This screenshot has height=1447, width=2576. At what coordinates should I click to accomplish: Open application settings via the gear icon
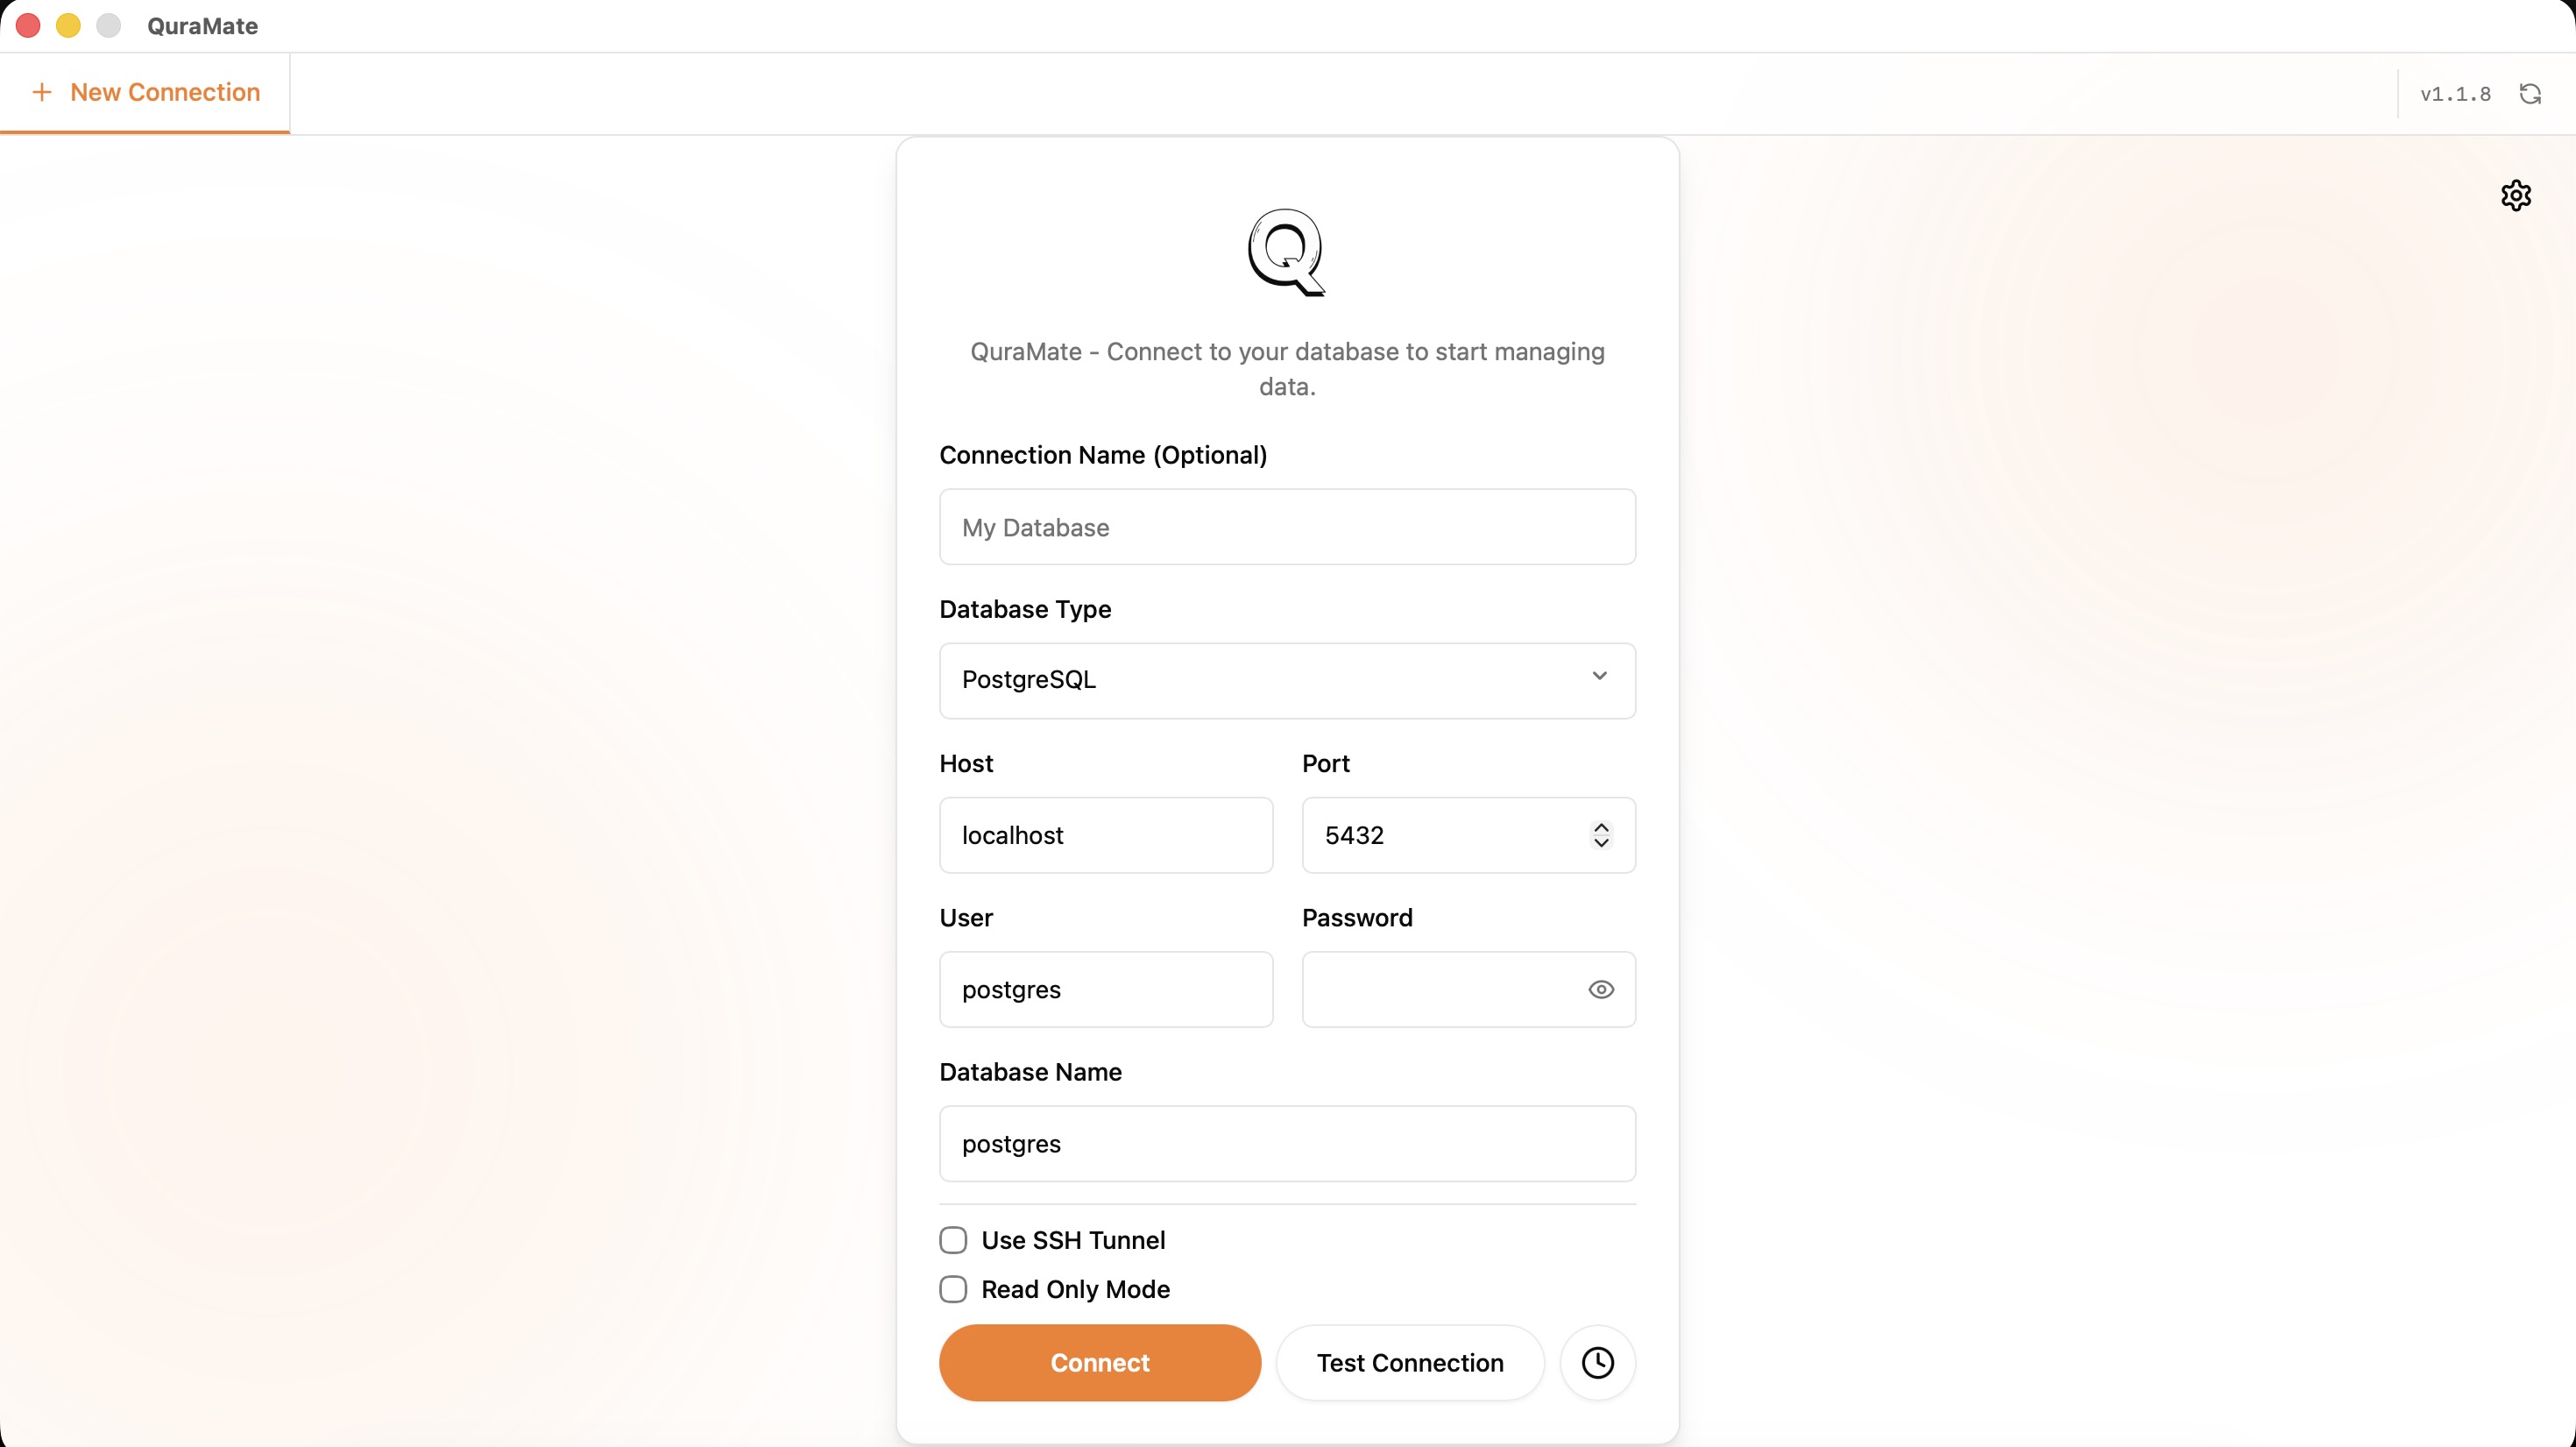click(2517, 195)
